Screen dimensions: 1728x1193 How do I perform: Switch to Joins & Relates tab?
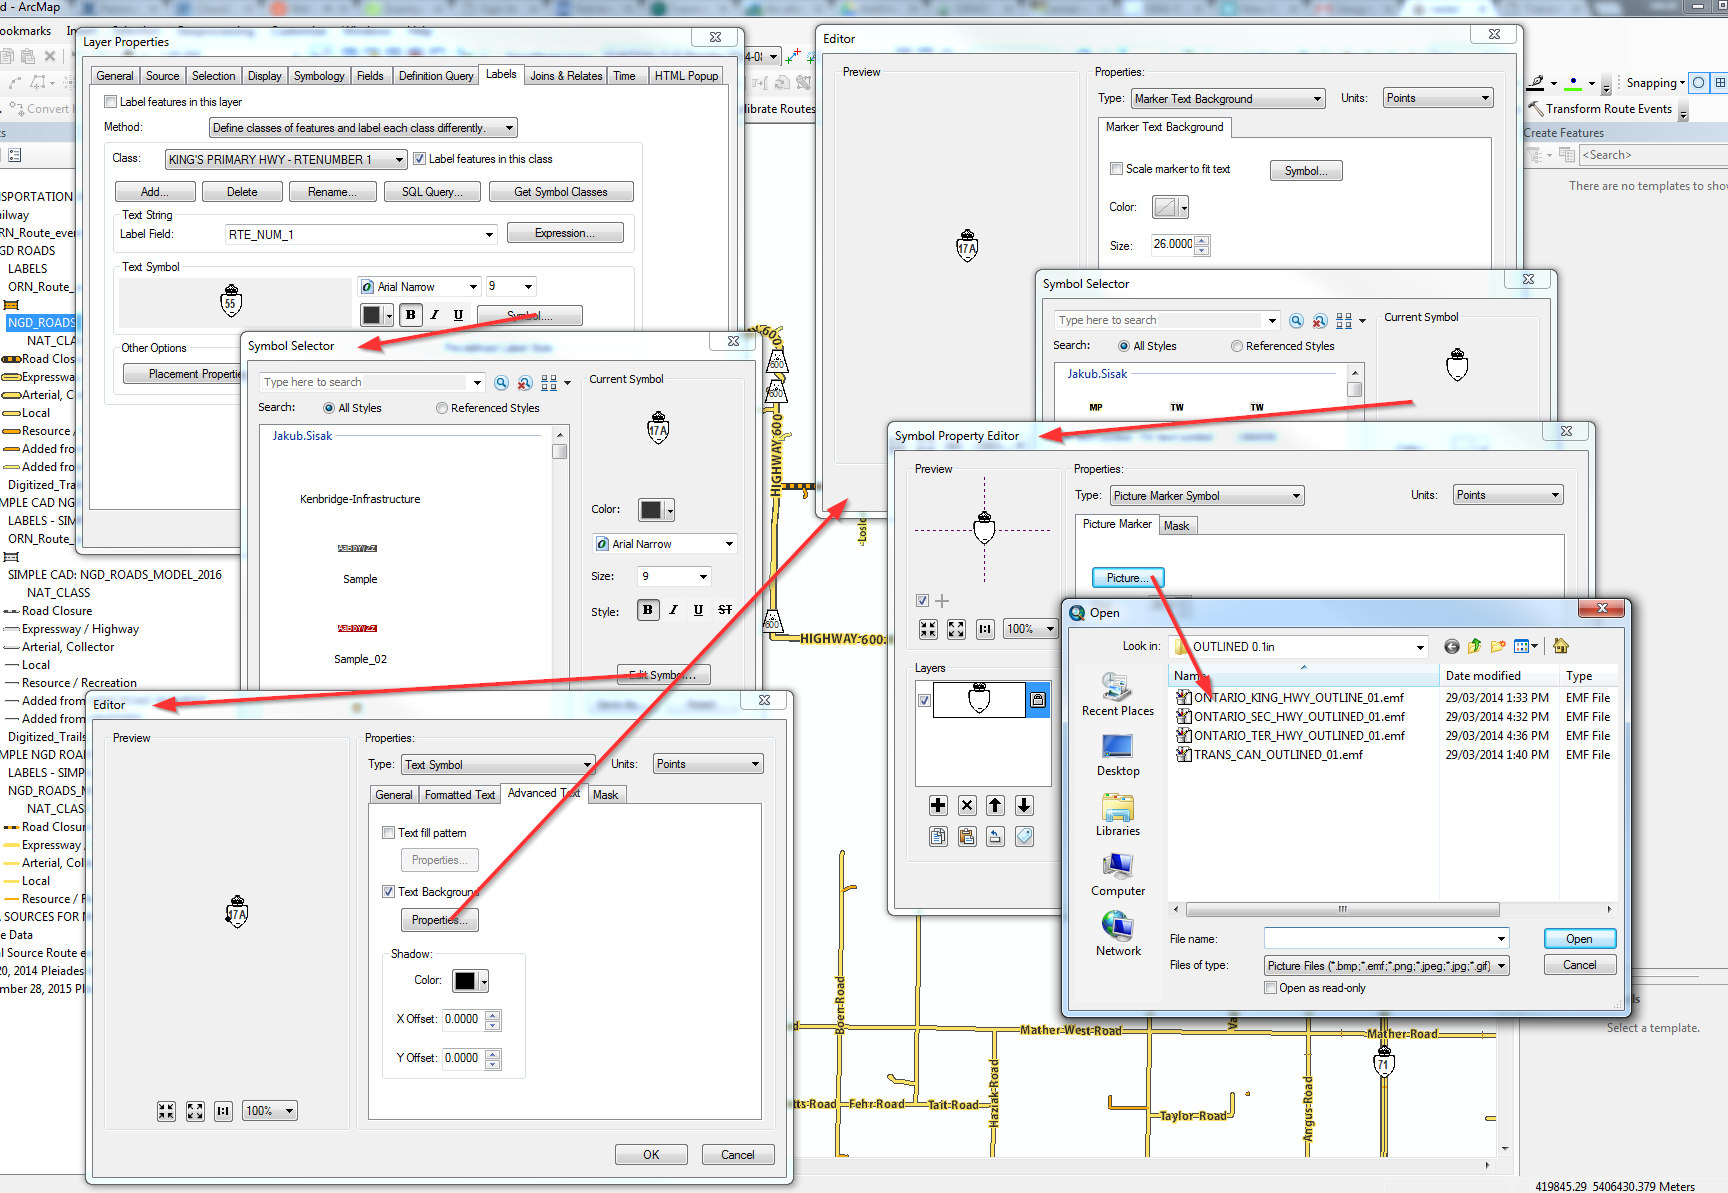click(x=566, y=76)
